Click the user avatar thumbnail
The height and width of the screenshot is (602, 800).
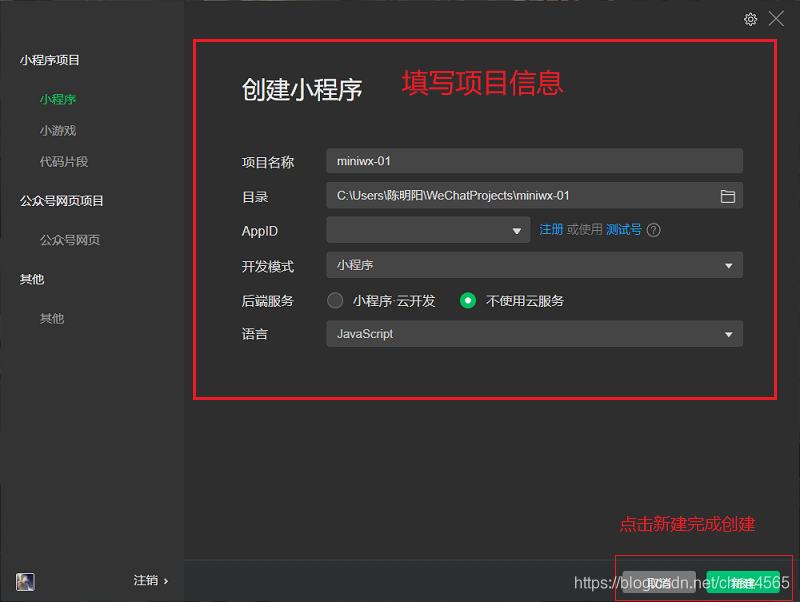(x=25, y=581)
